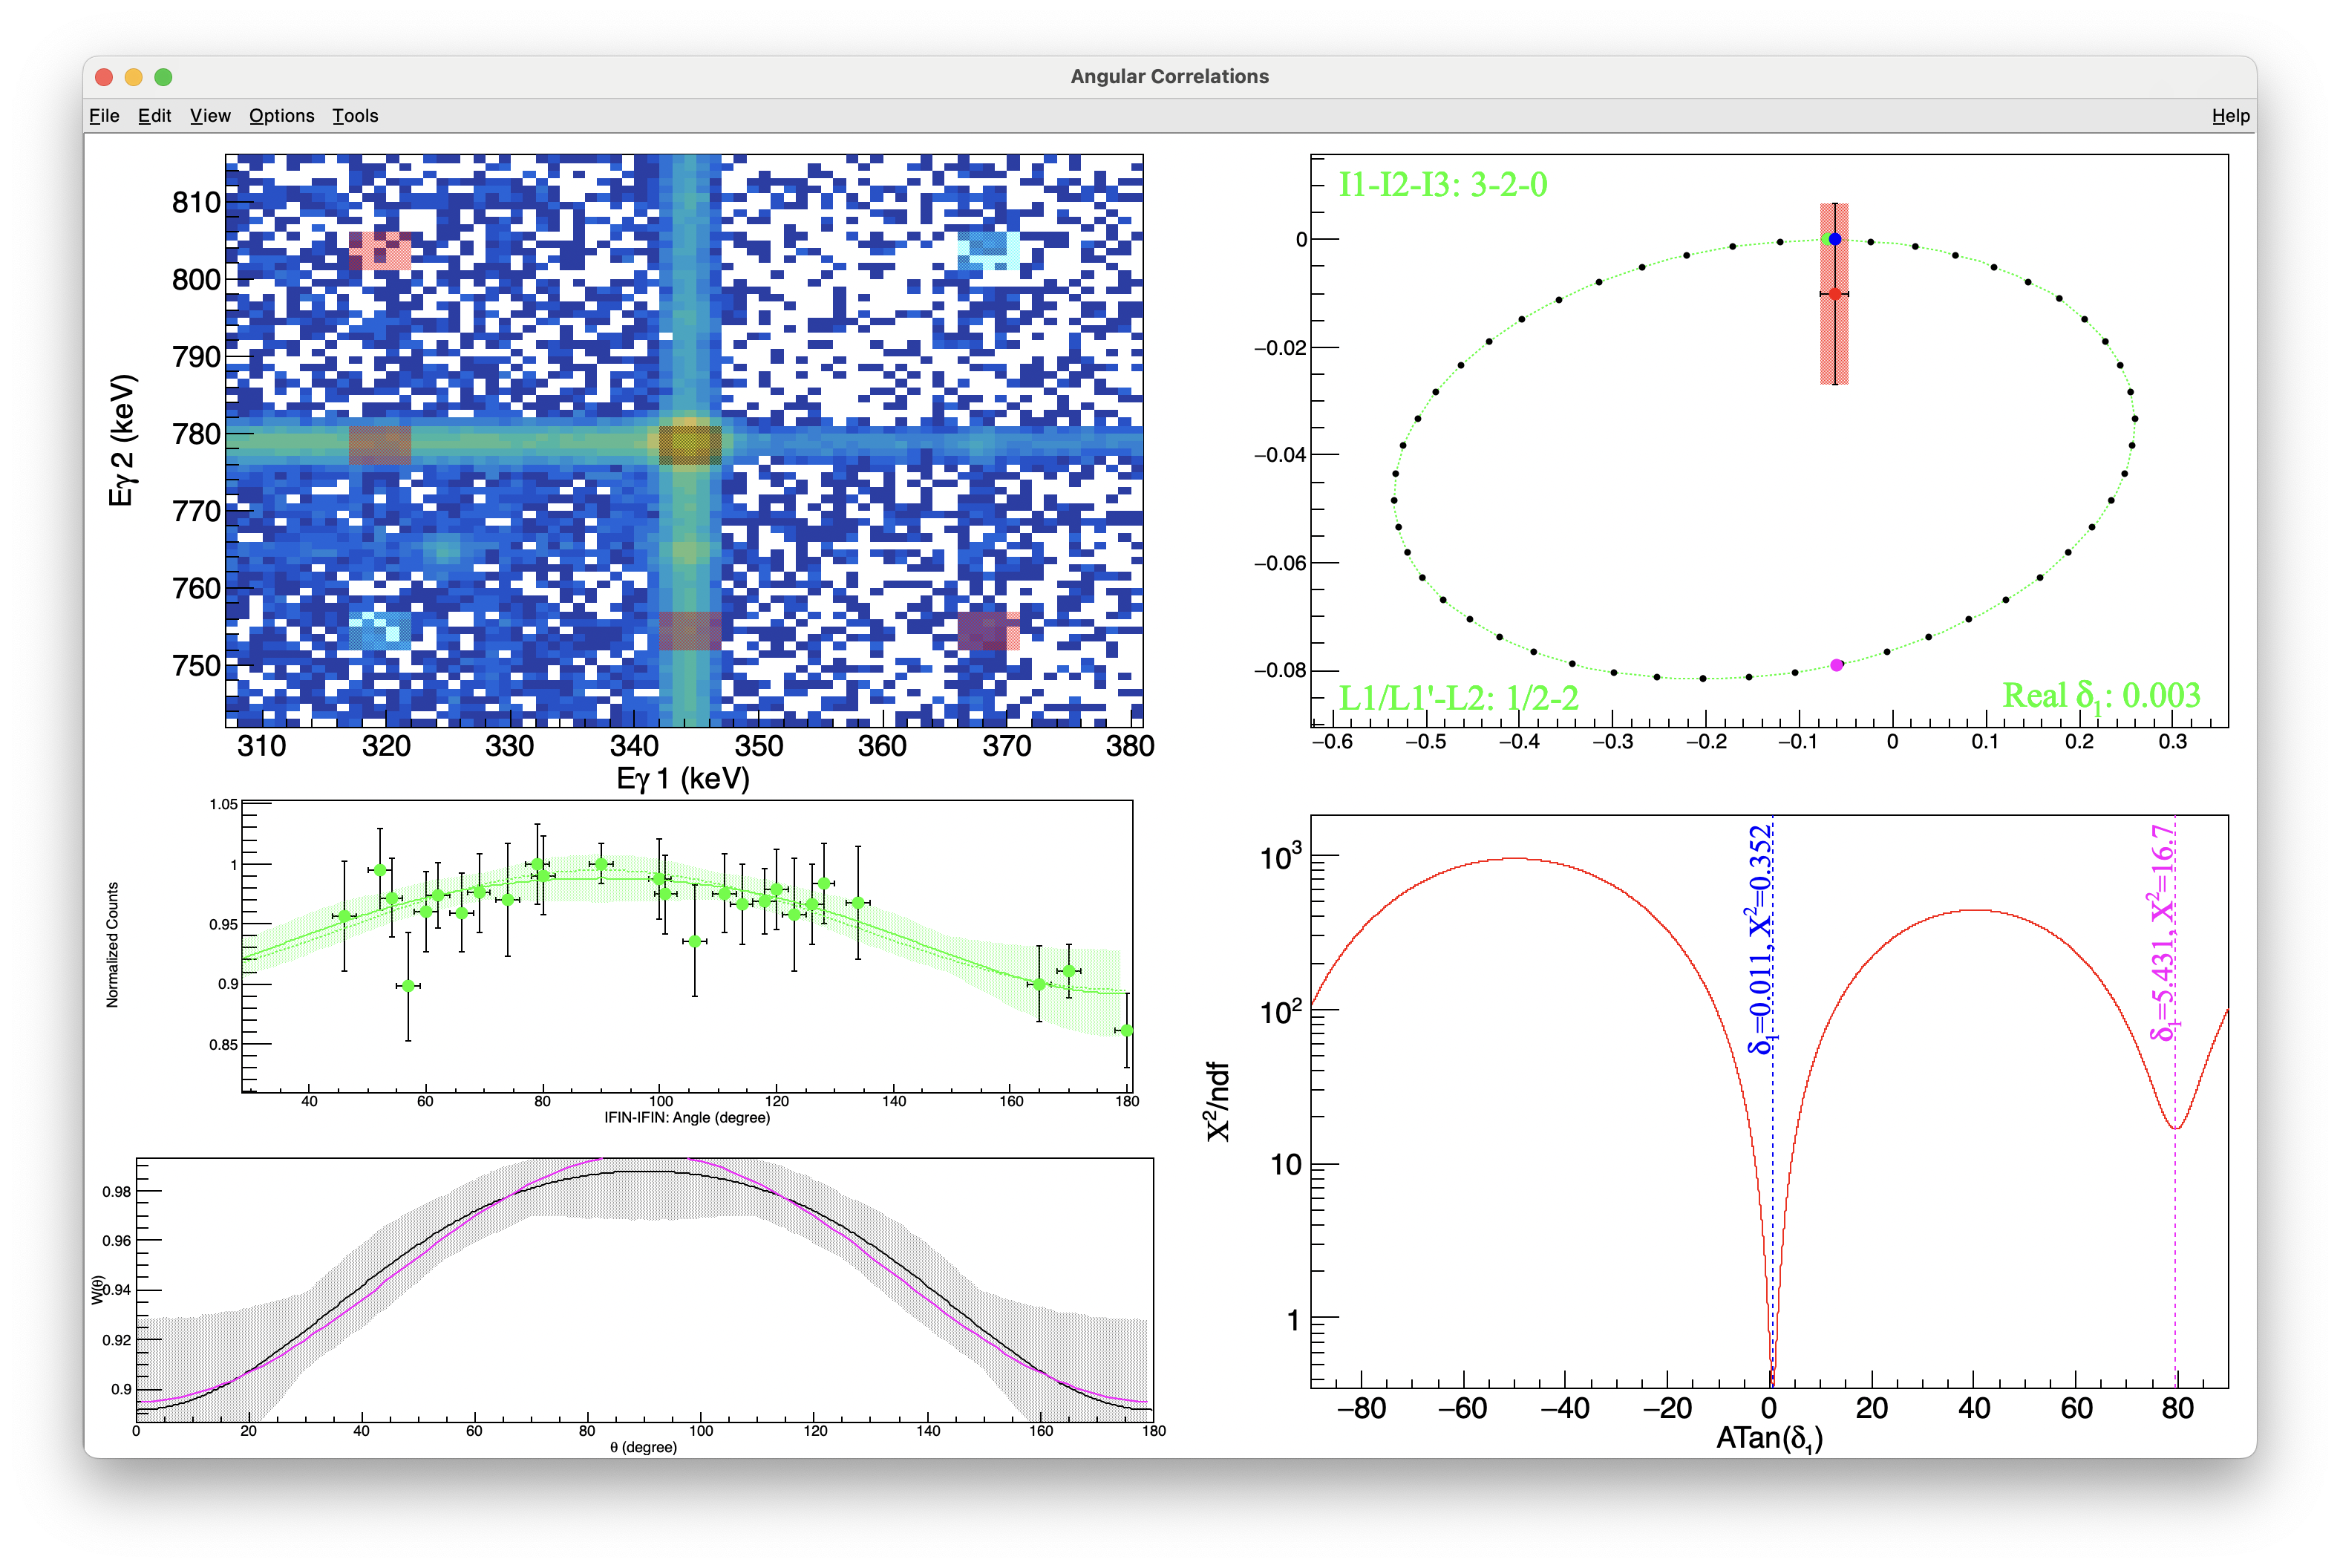Image resolution: width=2340 pixels, height=1568 pixels.
Task: Click the magenta δ1=5.431 dashed line label
Action: 2163,932
